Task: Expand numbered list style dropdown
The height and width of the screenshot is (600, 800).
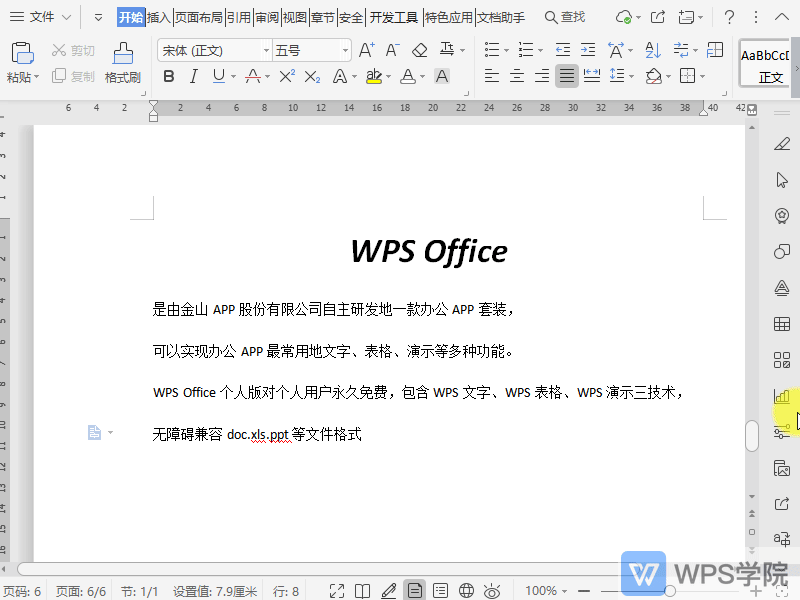Action: click(540, 51)
